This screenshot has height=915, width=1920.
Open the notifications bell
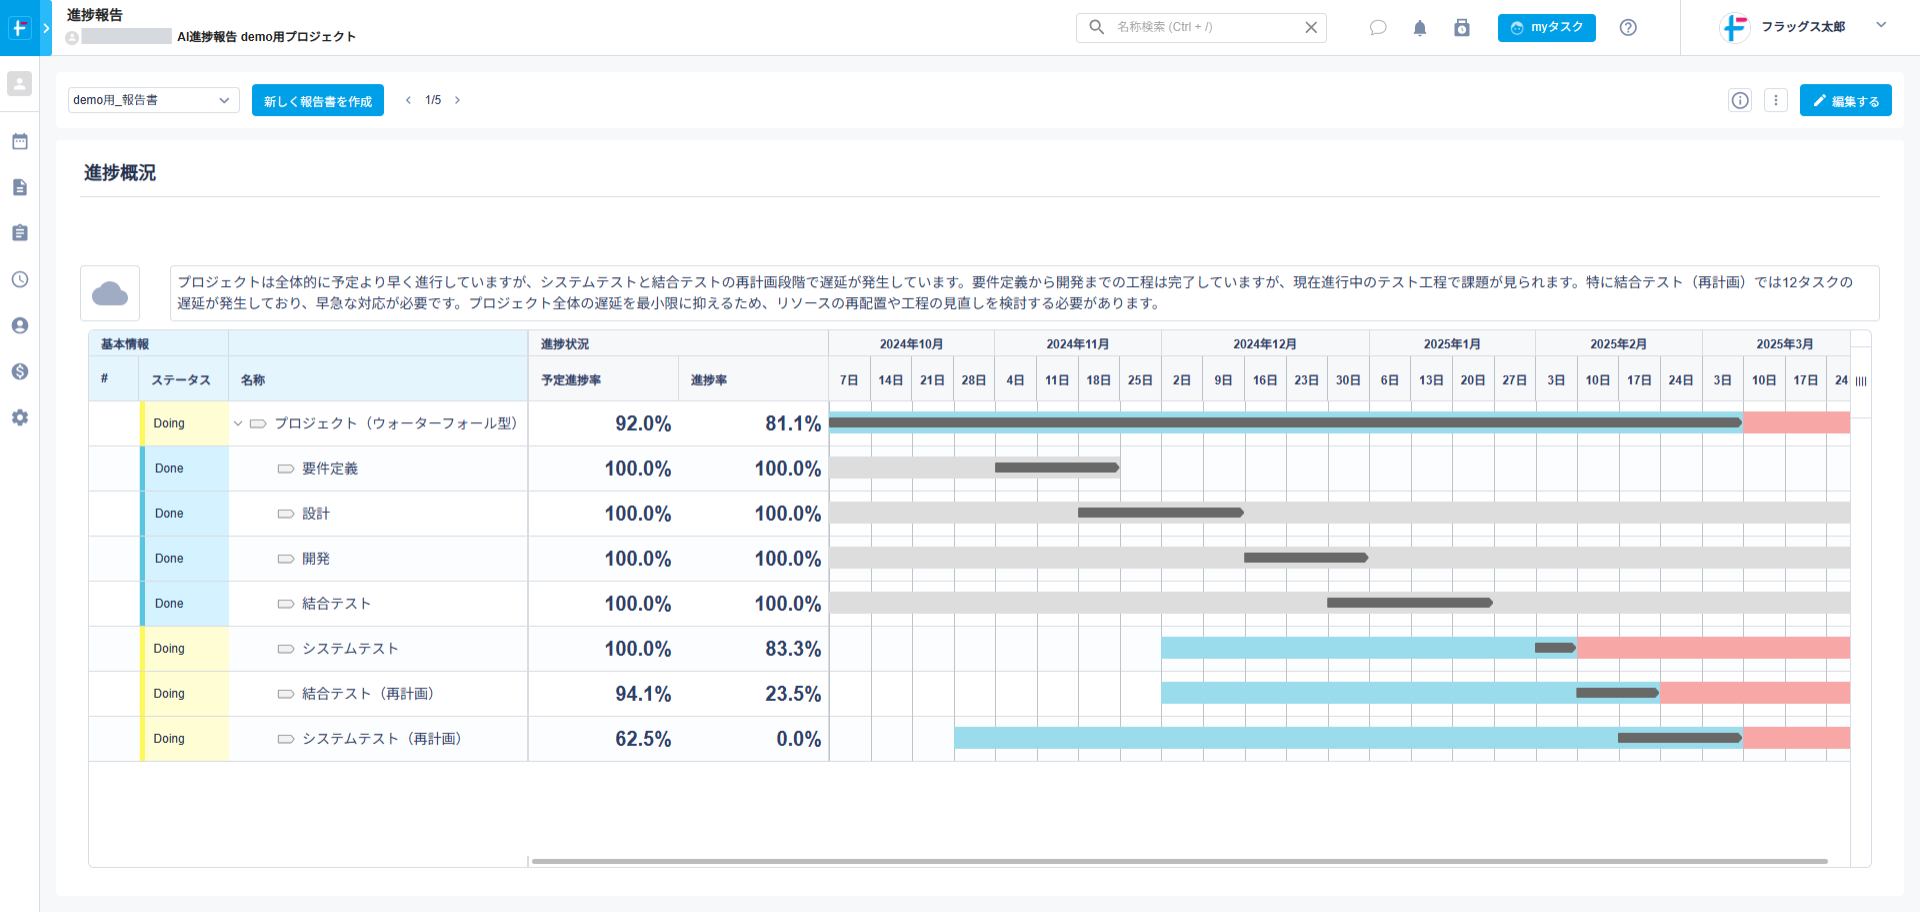click(1420, 28)
